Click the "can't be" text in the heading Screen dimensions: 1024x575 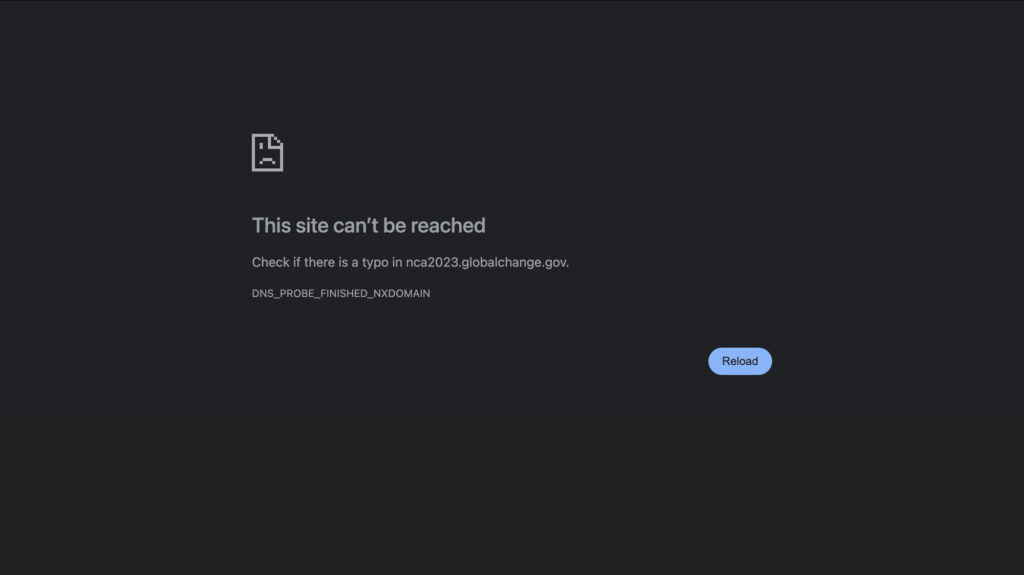tap(370, 225)
